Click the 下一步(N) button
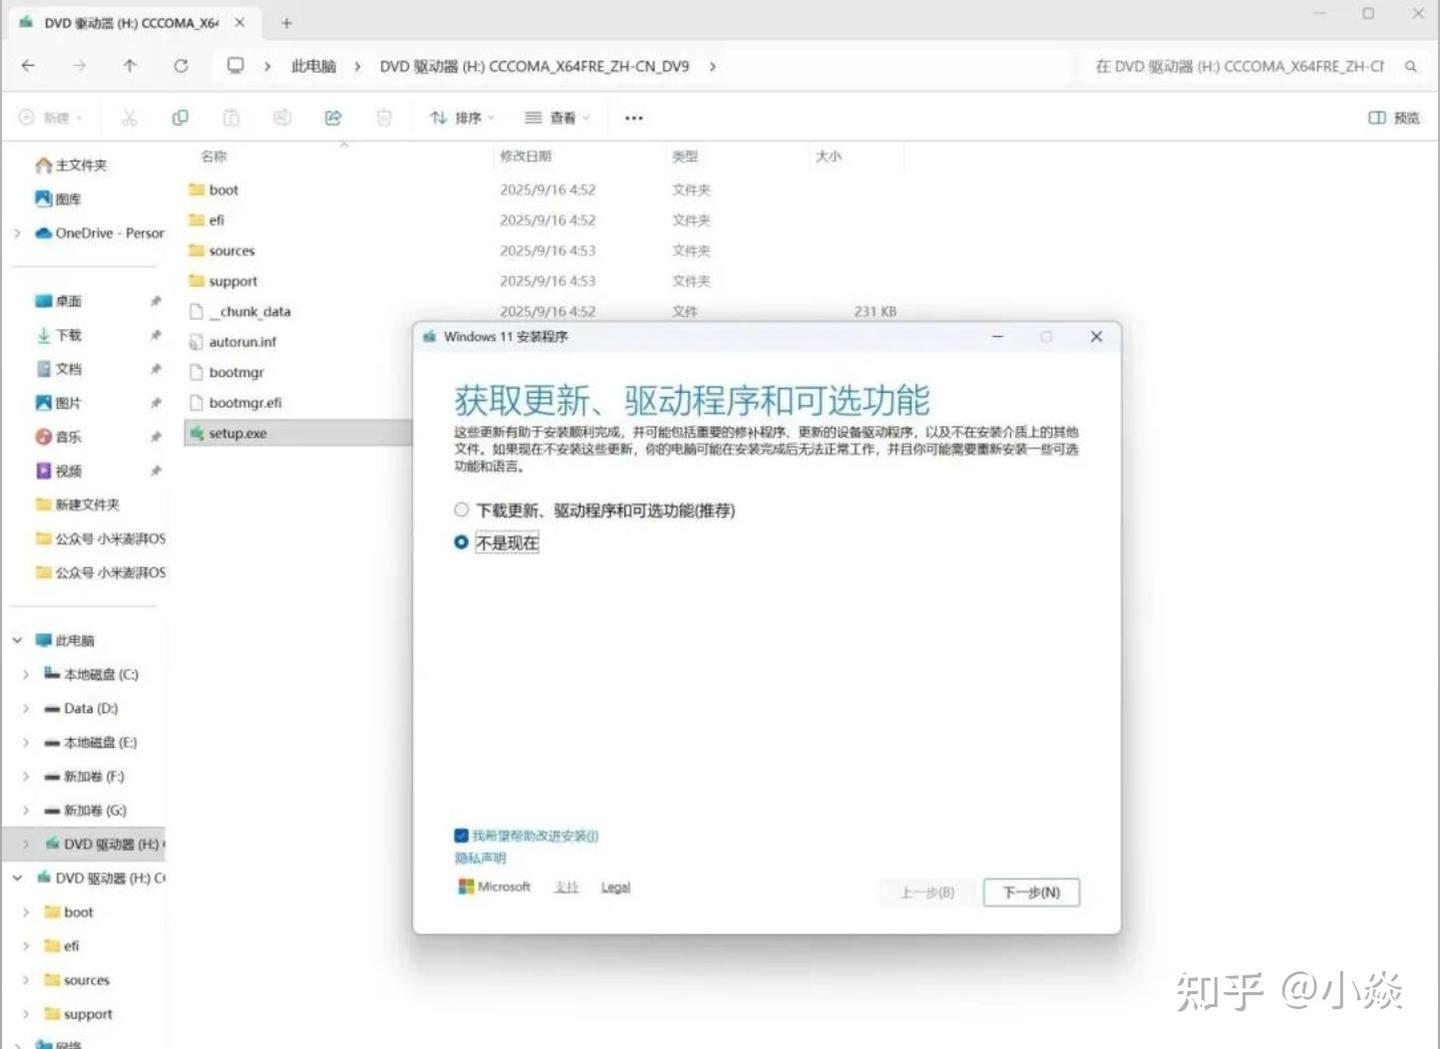The height and width of the screenshot is (1049, 1440). (1031, 892)
